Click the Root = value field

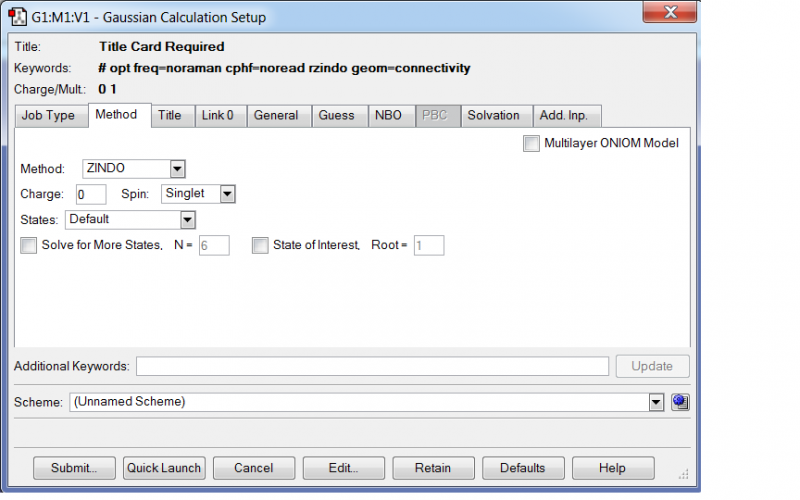[x=429, y=245]
